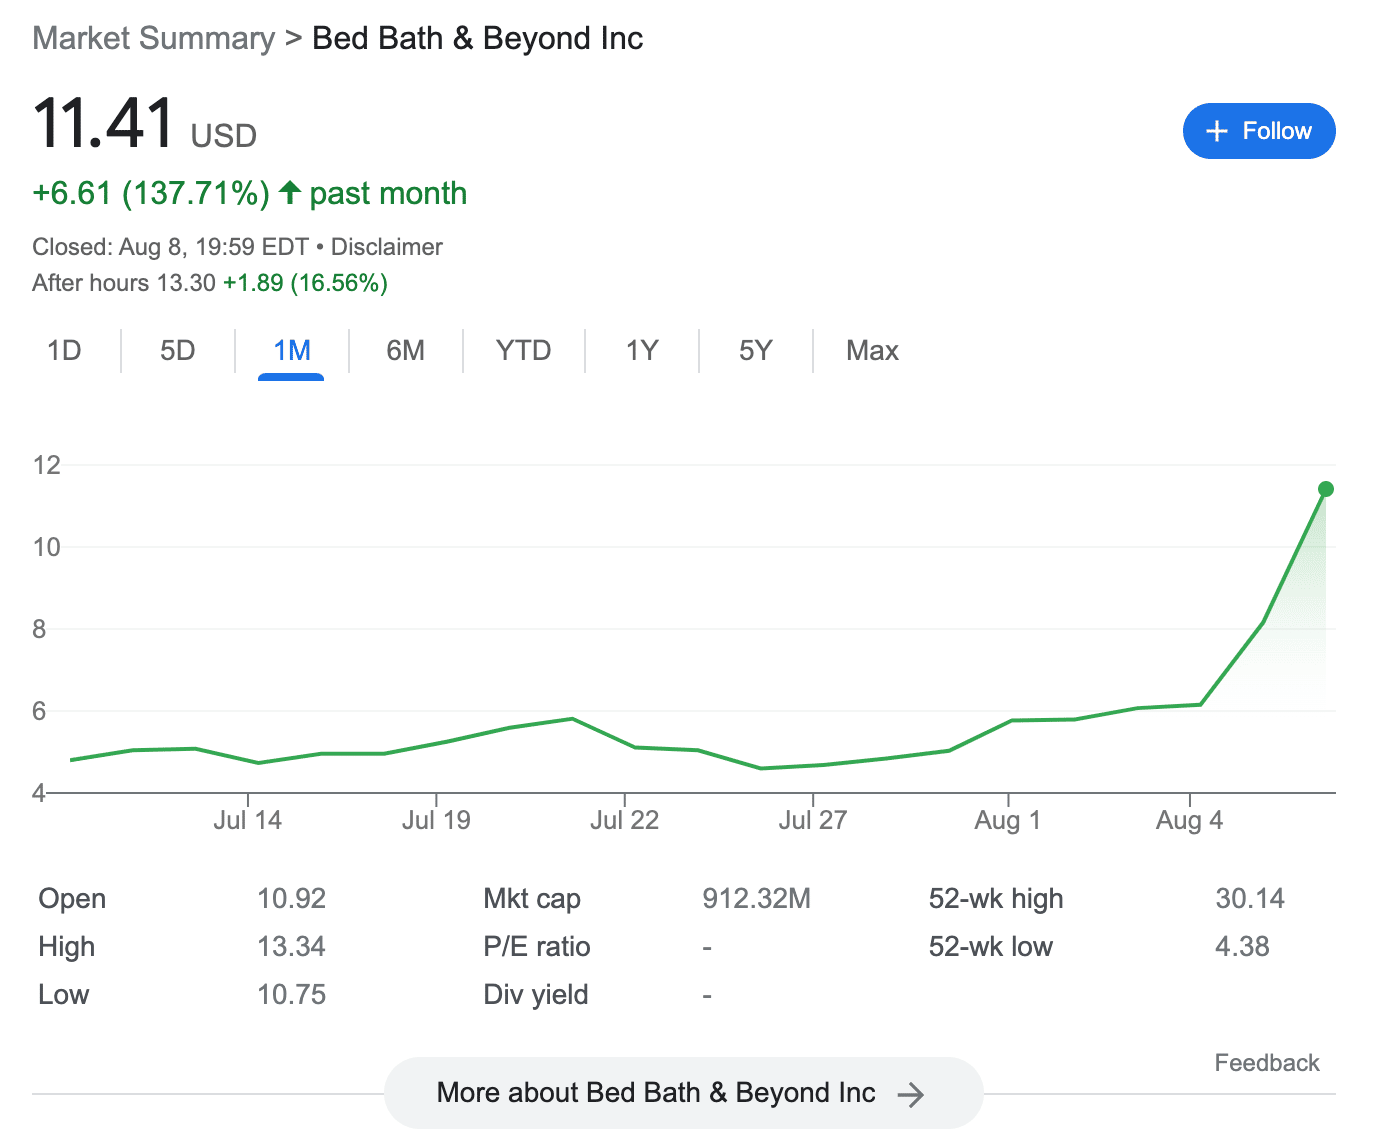Click the P/E ratio label
Viewport: 1384px width, 1148px height.
click(x=536, y=946)
